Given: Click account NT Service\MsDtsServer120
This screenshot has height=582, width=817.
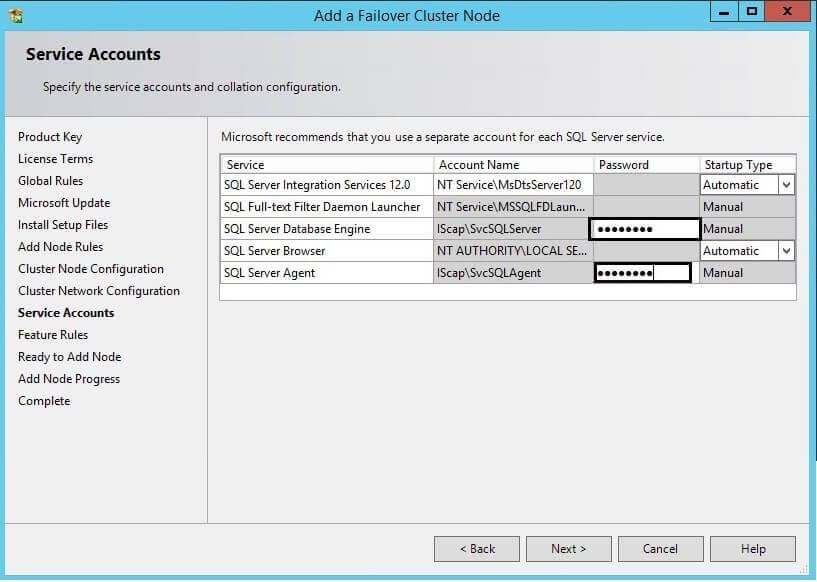Looking at the screenshot, I should point(513,185).
